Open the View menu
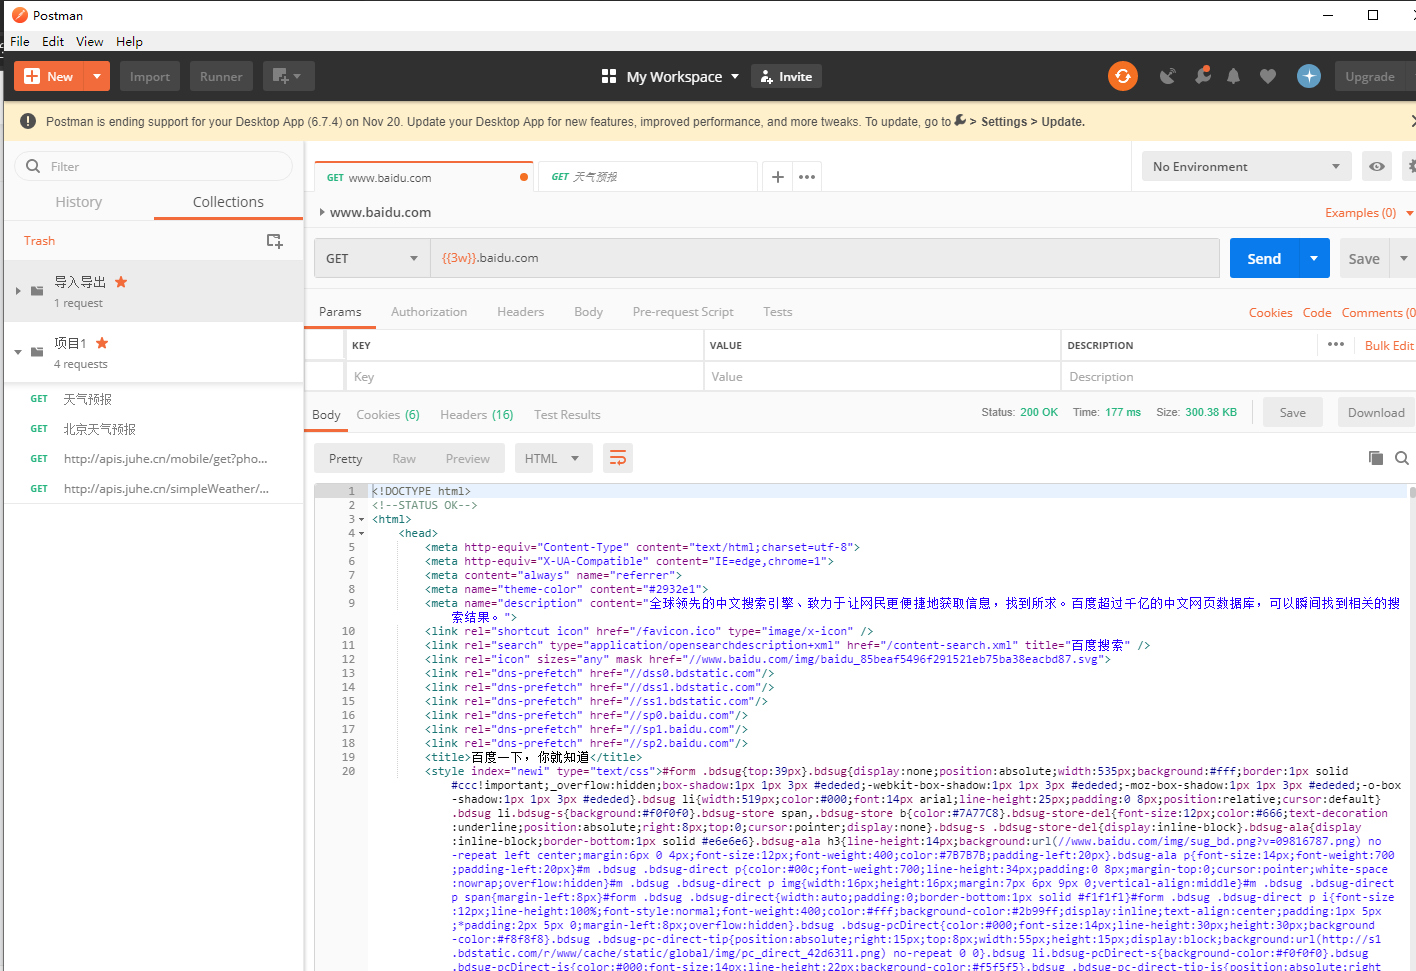1416x971 pixels. 89,41
